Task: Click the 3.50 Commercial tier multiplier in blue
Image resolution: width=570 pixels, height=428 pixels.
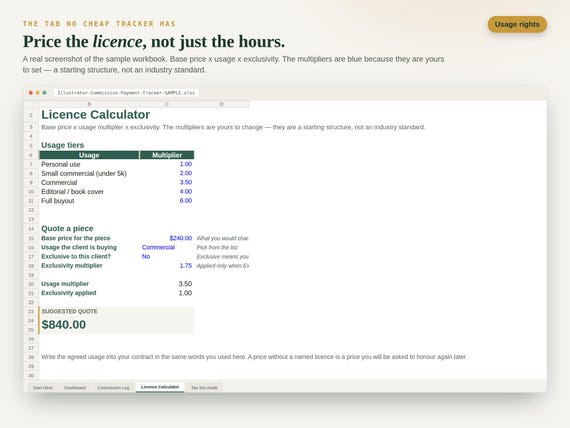Action: click(186, 183)
